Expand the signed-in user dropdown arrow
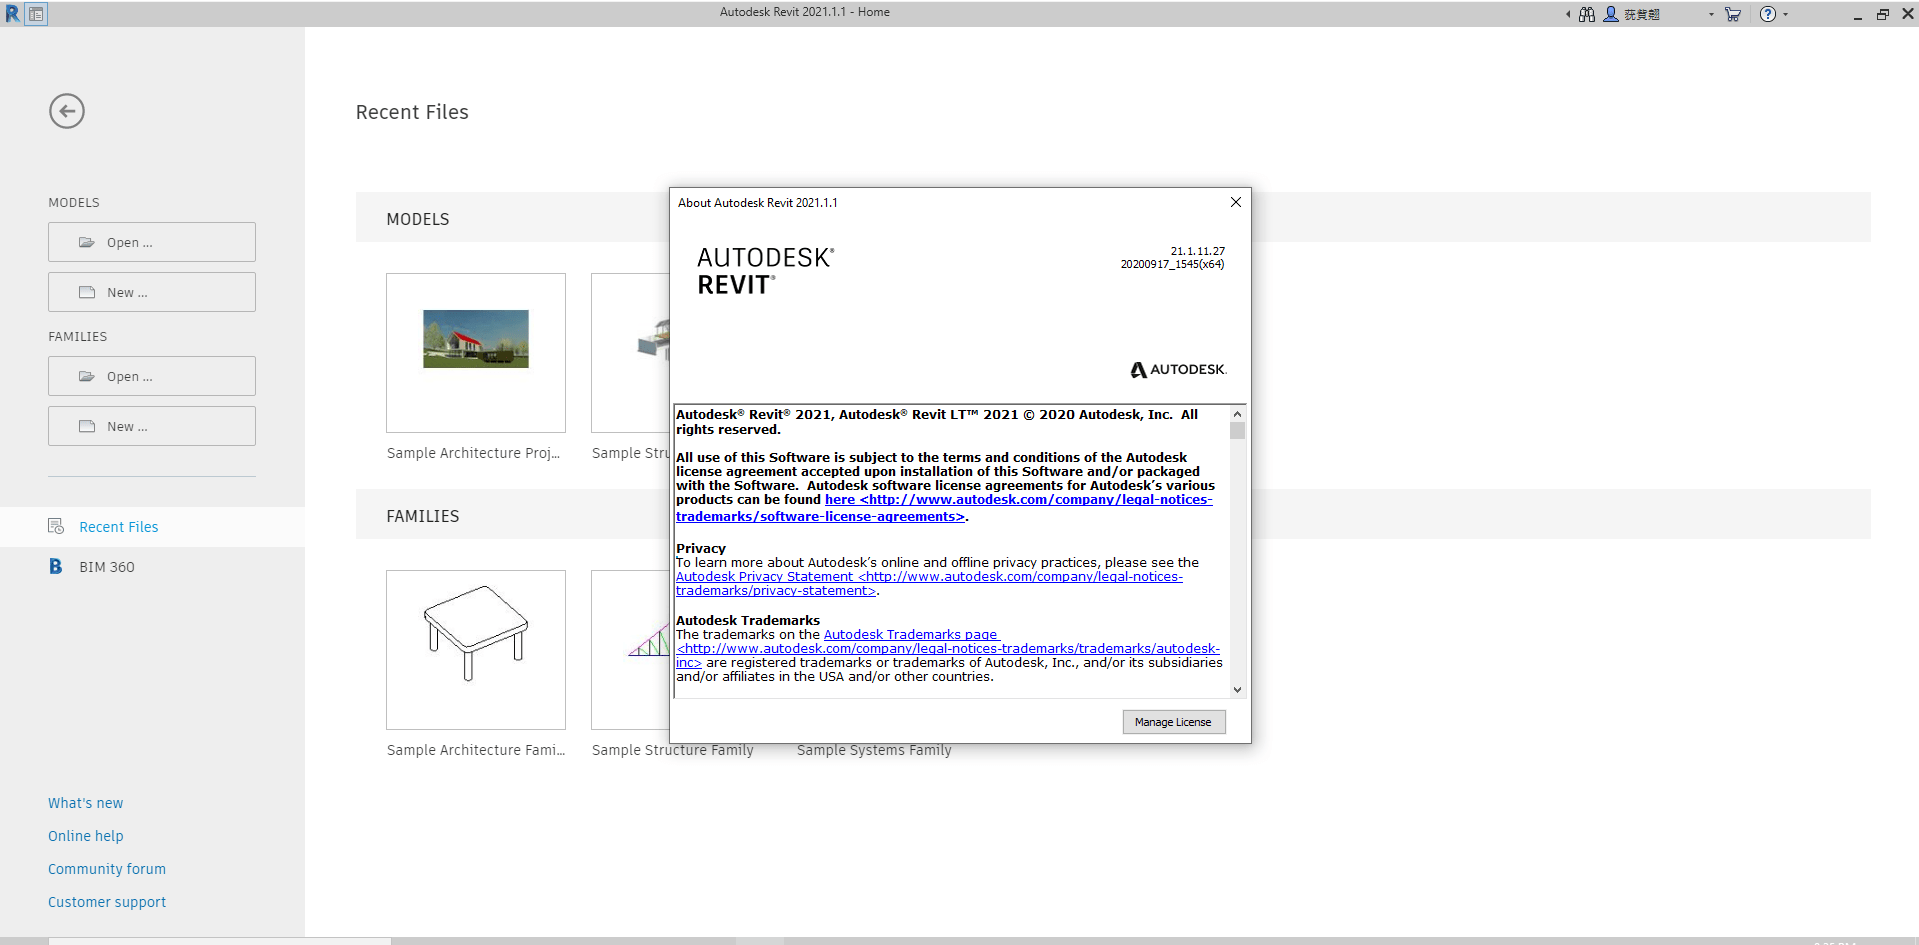The width and height of the screenshot is (1919, 945). (x=1711, y=14)
